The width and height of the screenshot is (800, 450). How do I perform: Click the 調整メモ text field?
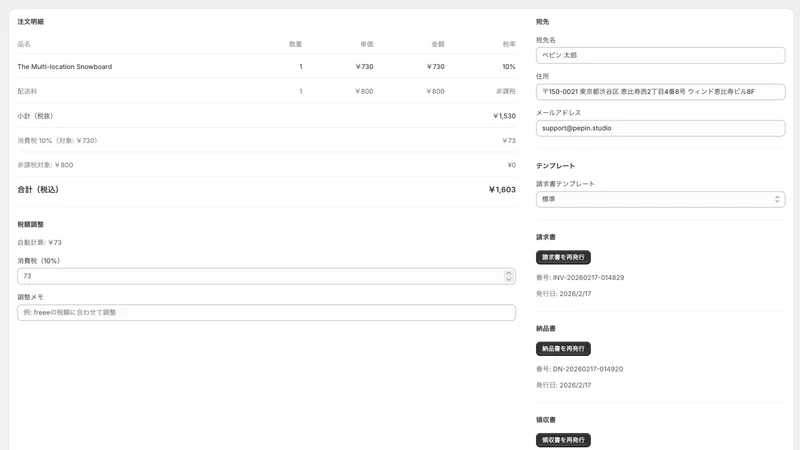coord(266,312)
